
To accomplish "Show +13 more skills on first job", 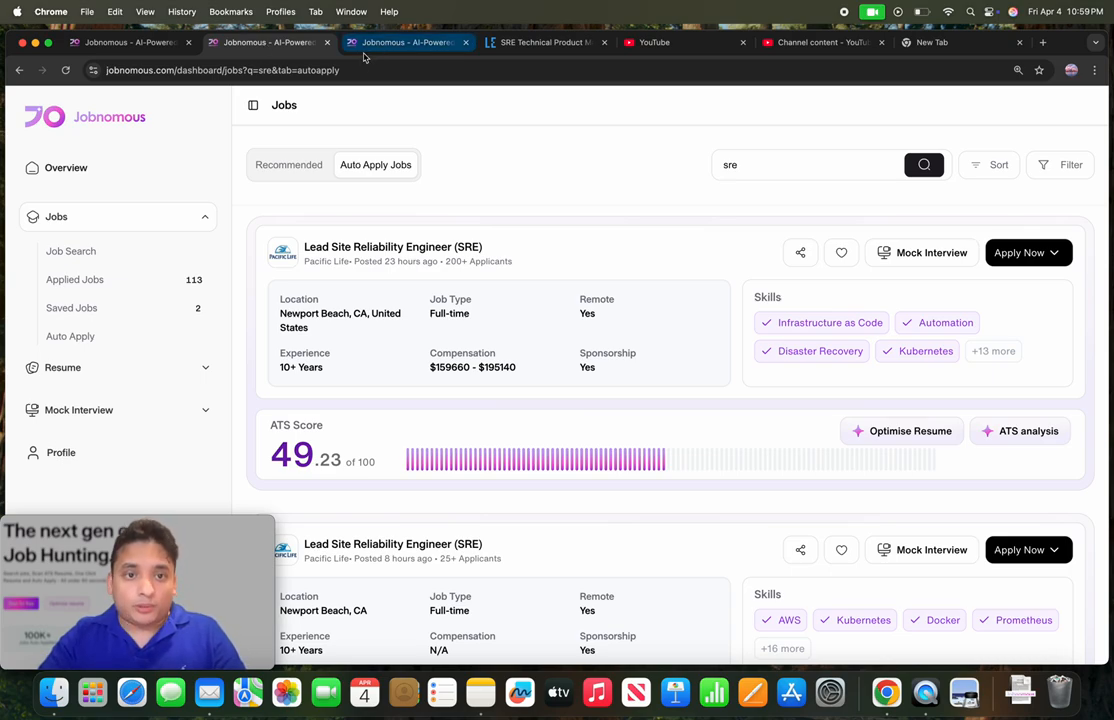I will click(x=993, y=351).
